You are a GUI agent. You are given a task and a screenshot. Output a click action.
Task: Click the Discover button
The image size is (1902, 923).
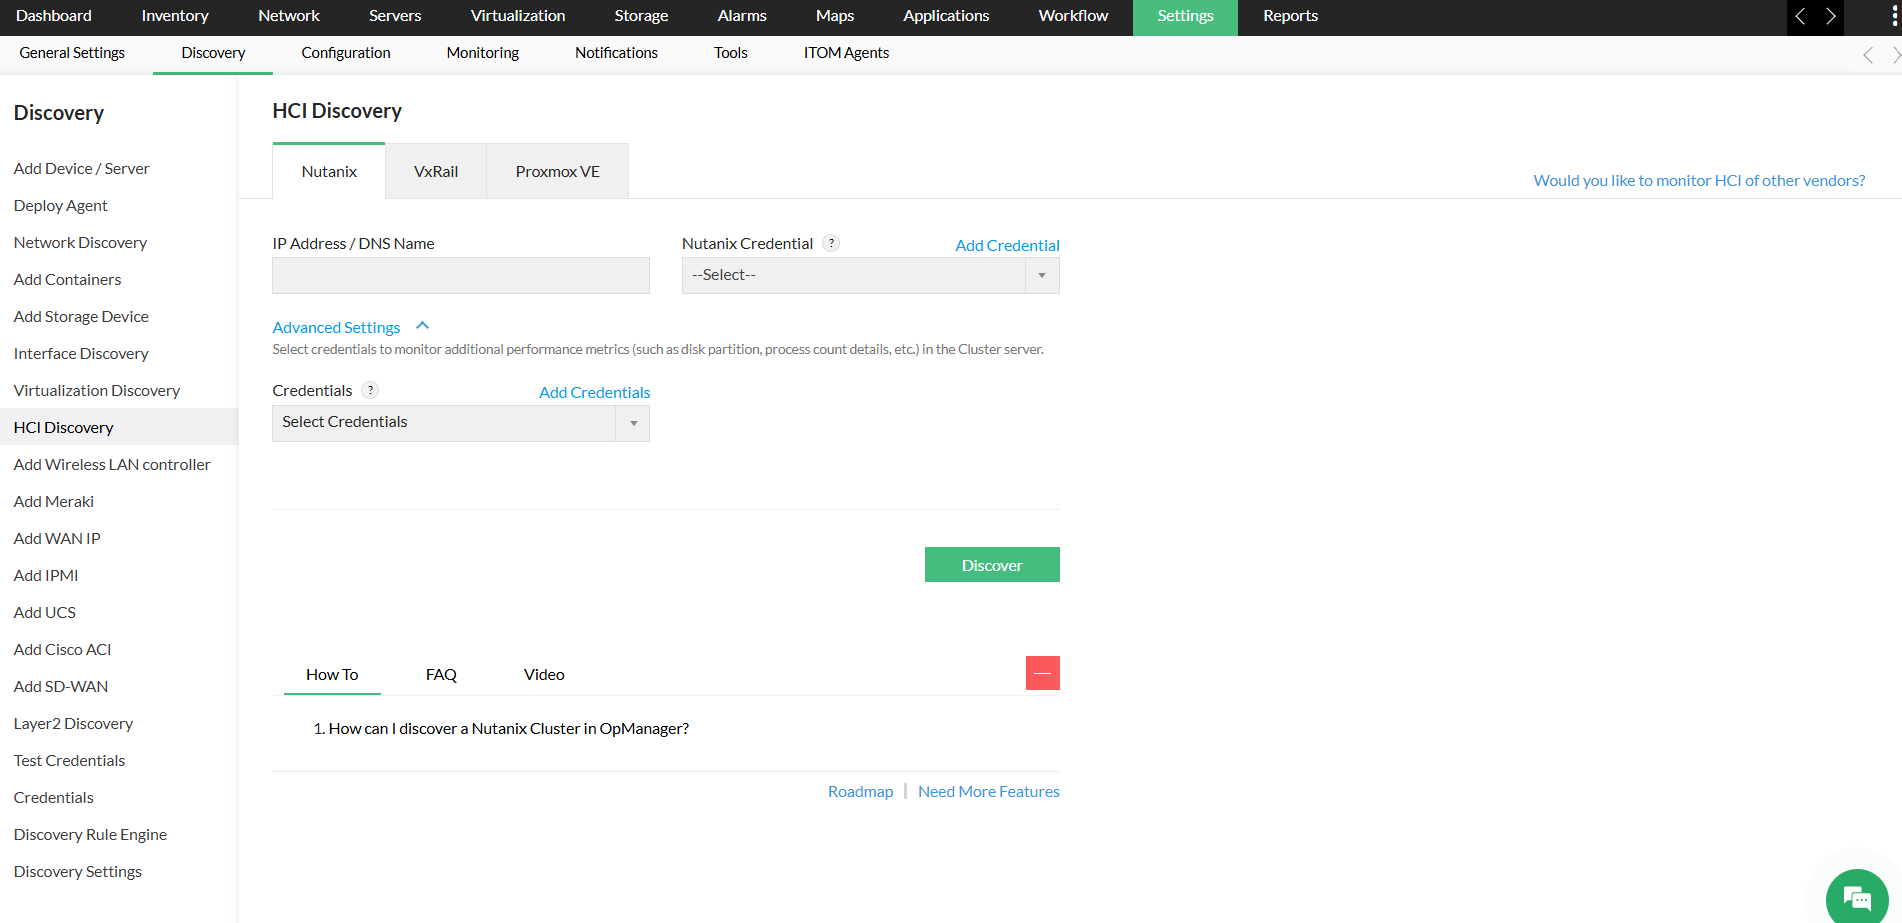point(991,564)
